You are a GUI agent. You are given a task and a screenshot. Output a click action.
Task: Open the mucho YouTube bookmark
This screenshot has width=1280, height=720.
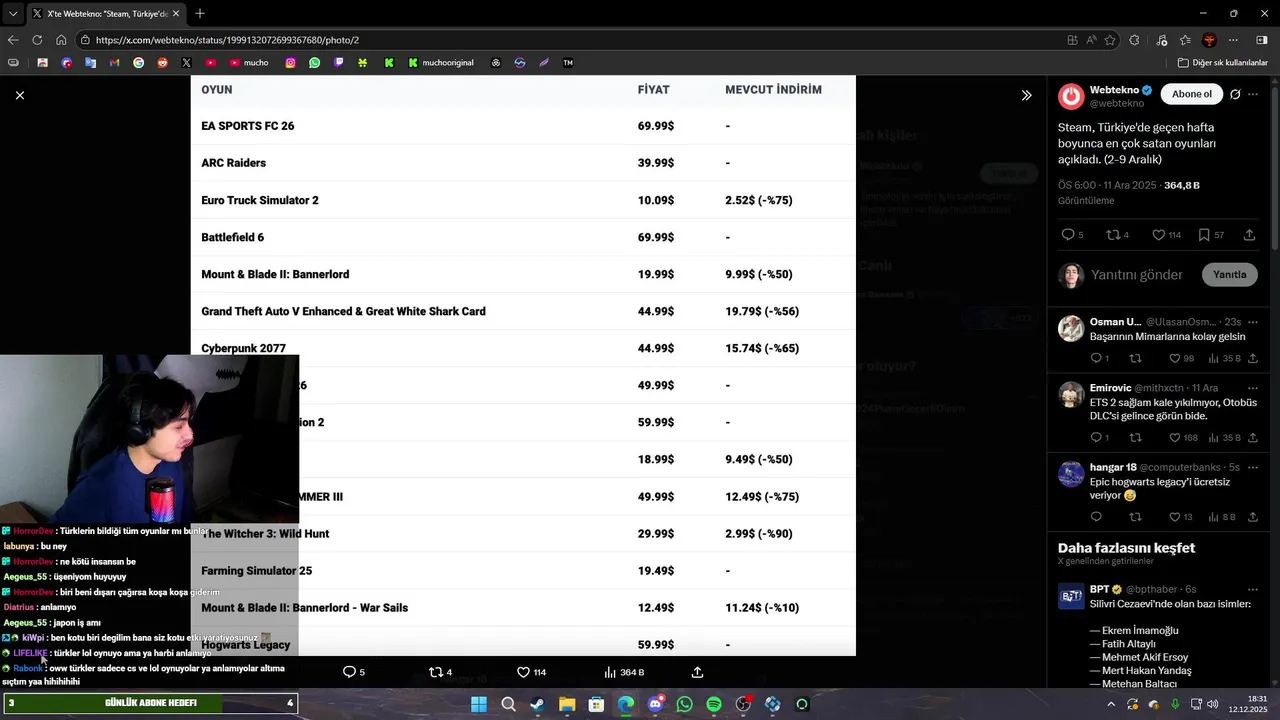pos(248,62)
